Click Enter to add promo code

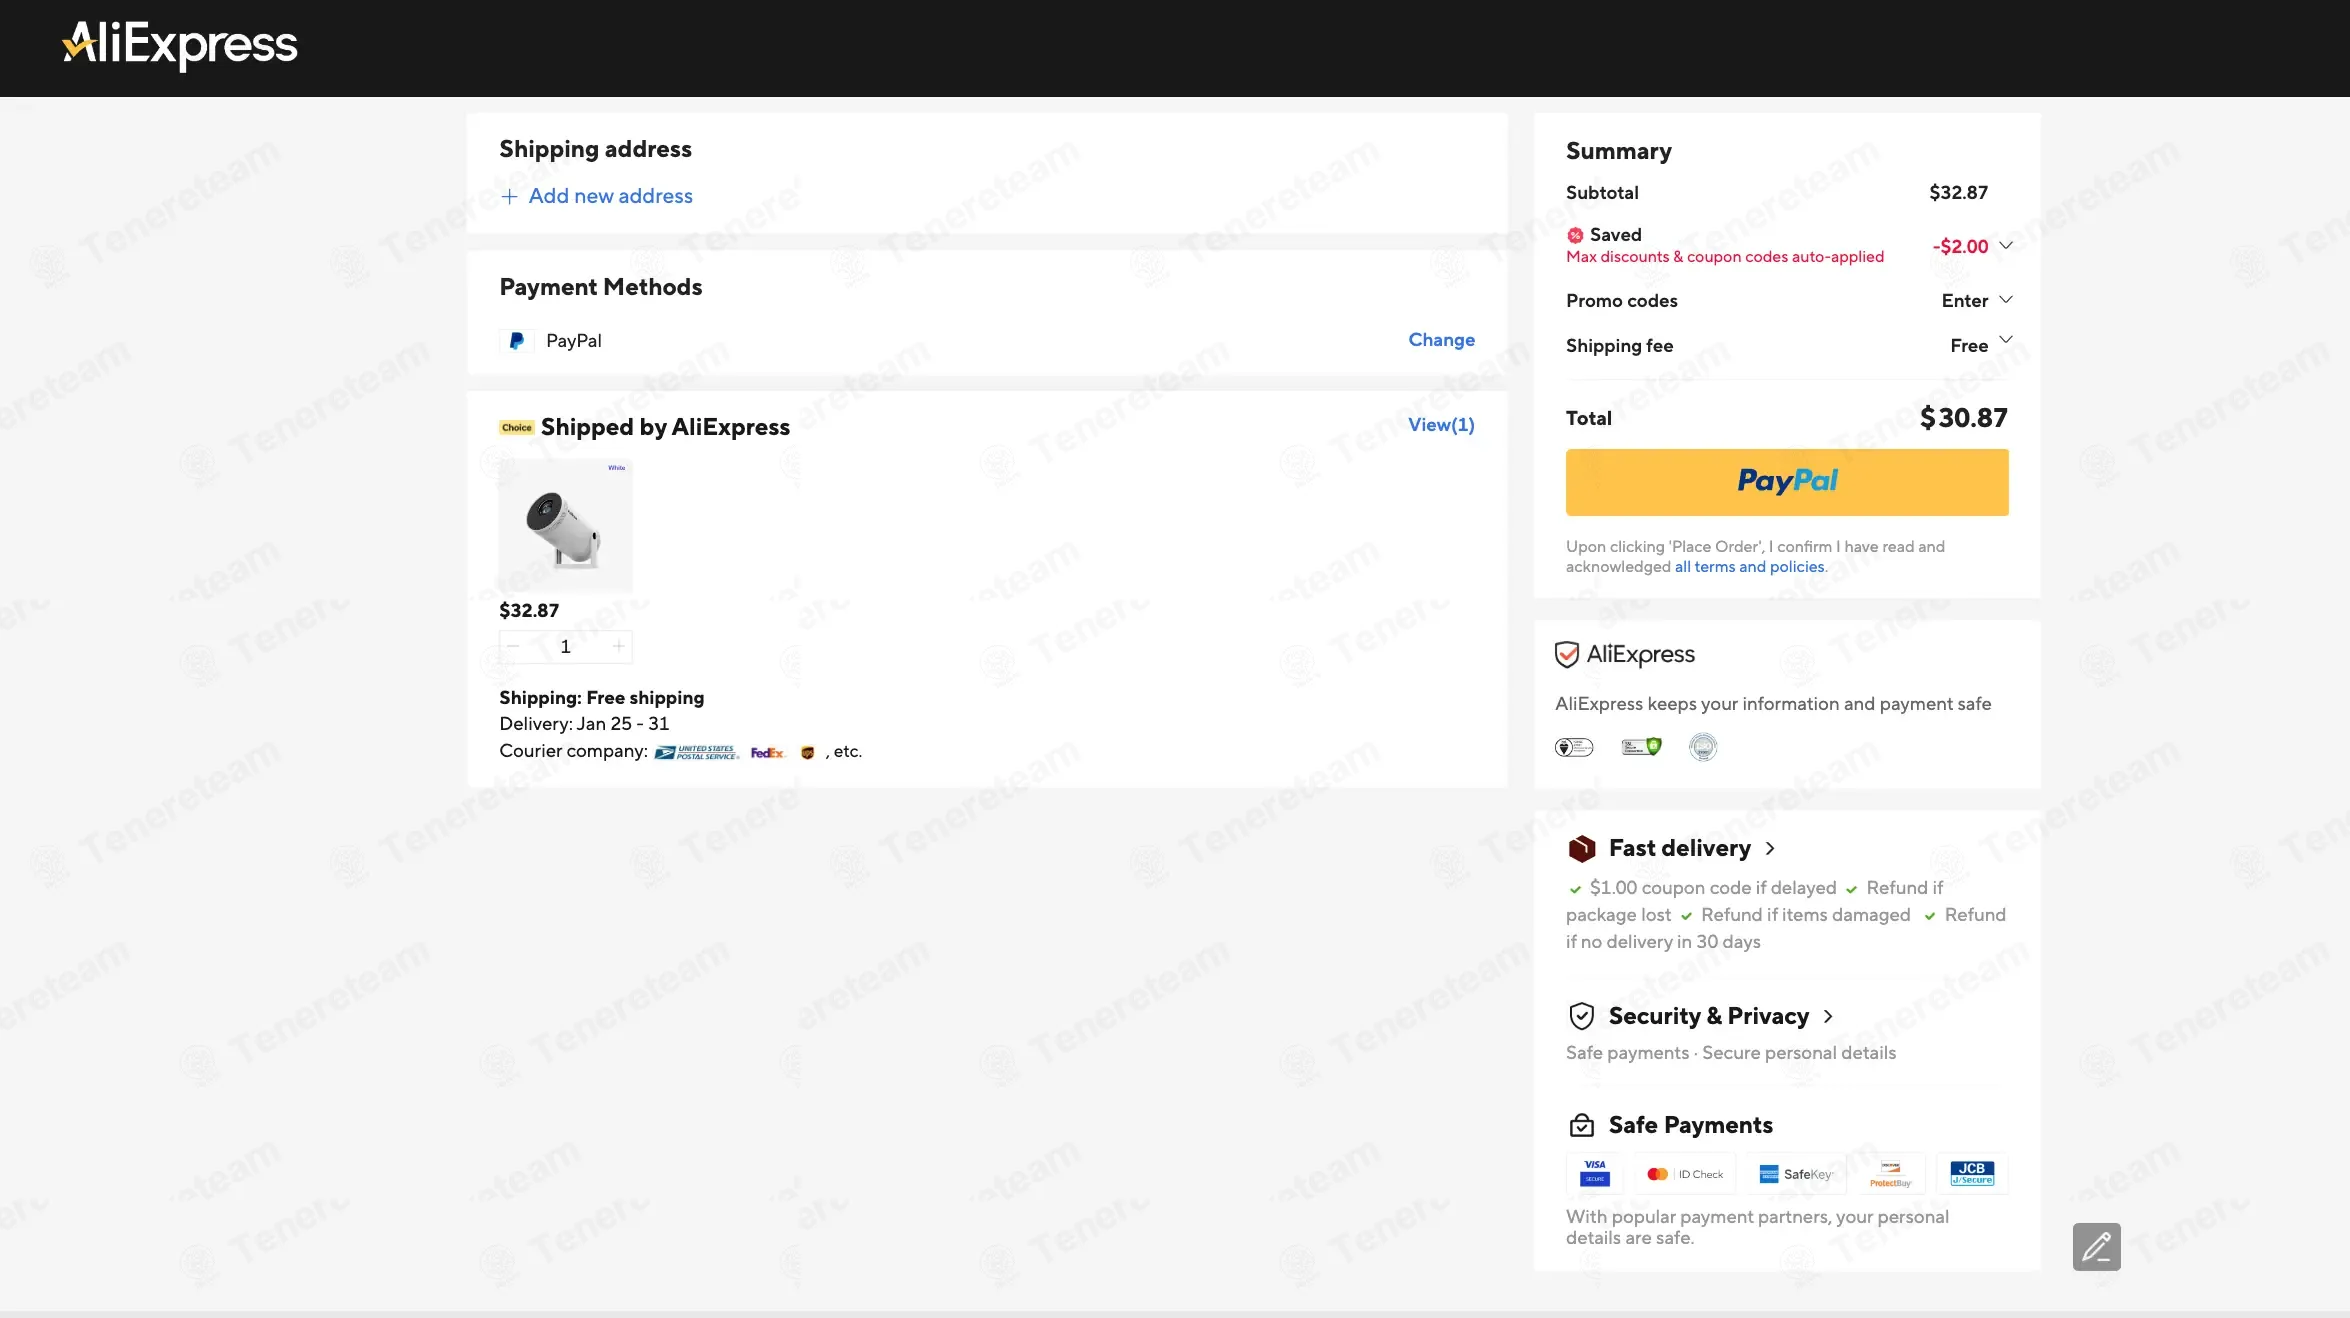click(1964, 301)
